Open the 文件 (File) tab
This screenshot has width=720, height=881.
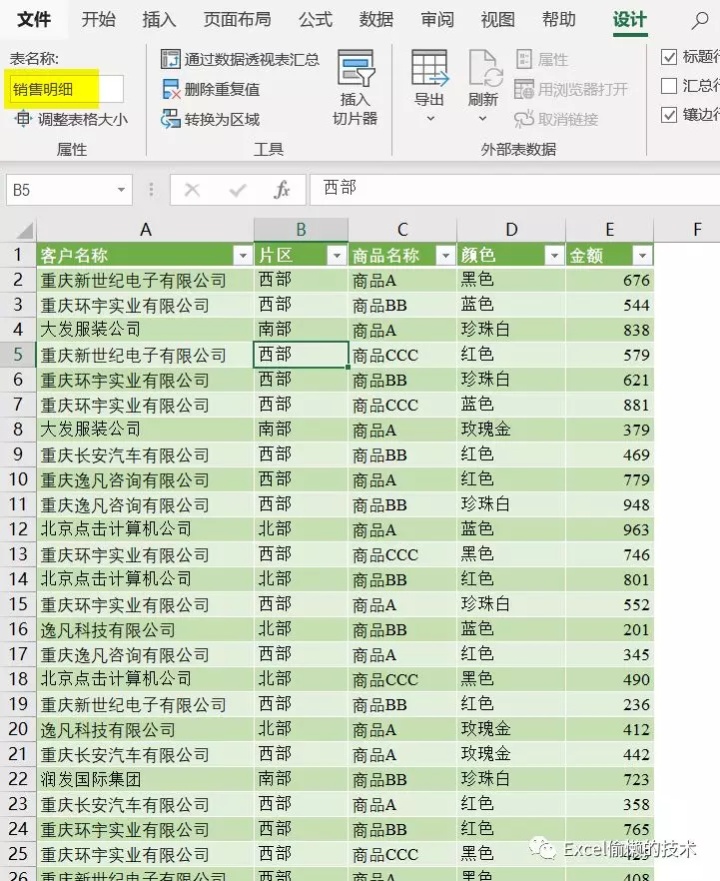[34, 20]
